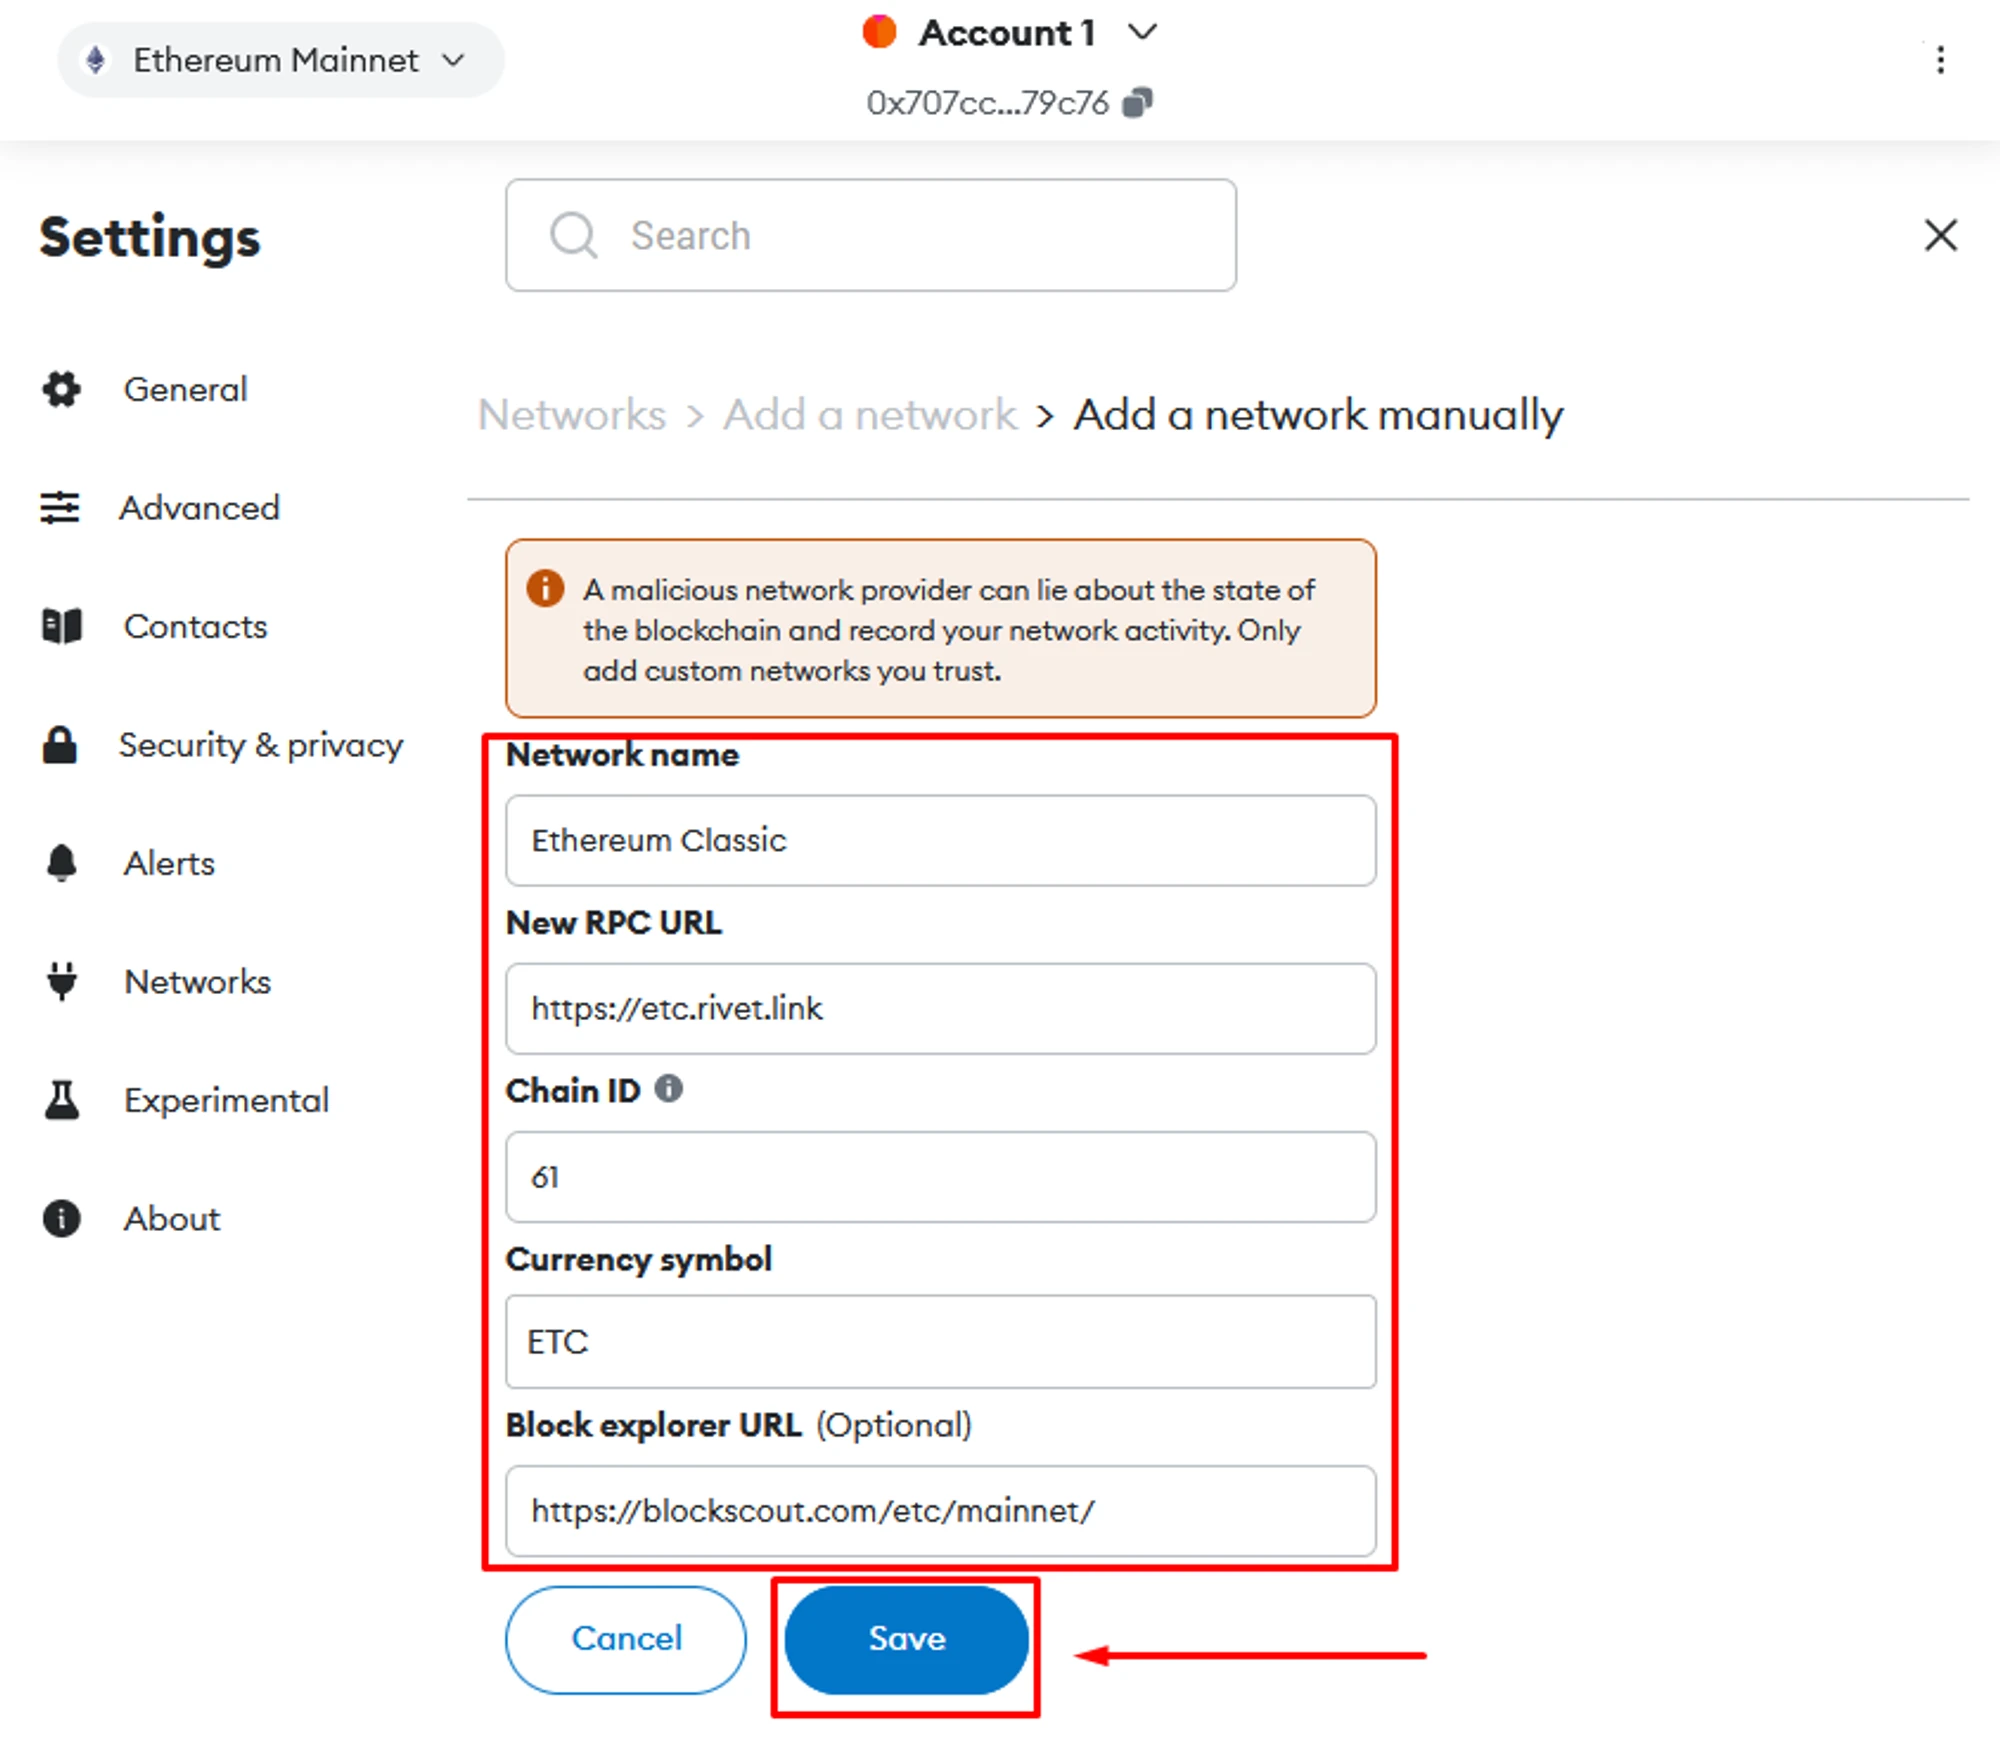Focus the settings Search field
Viewport: 2000px width, 1744px height.
870,236
